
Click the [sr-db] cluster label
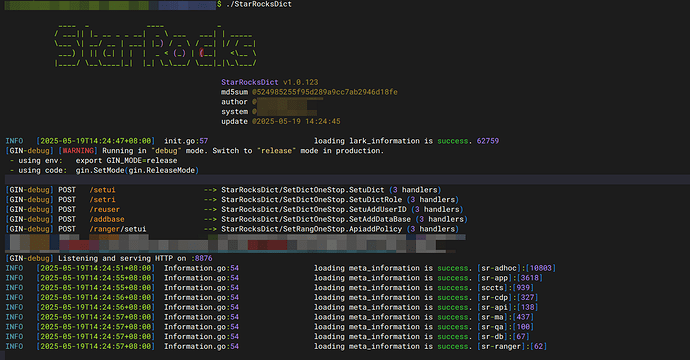(492, 337)
